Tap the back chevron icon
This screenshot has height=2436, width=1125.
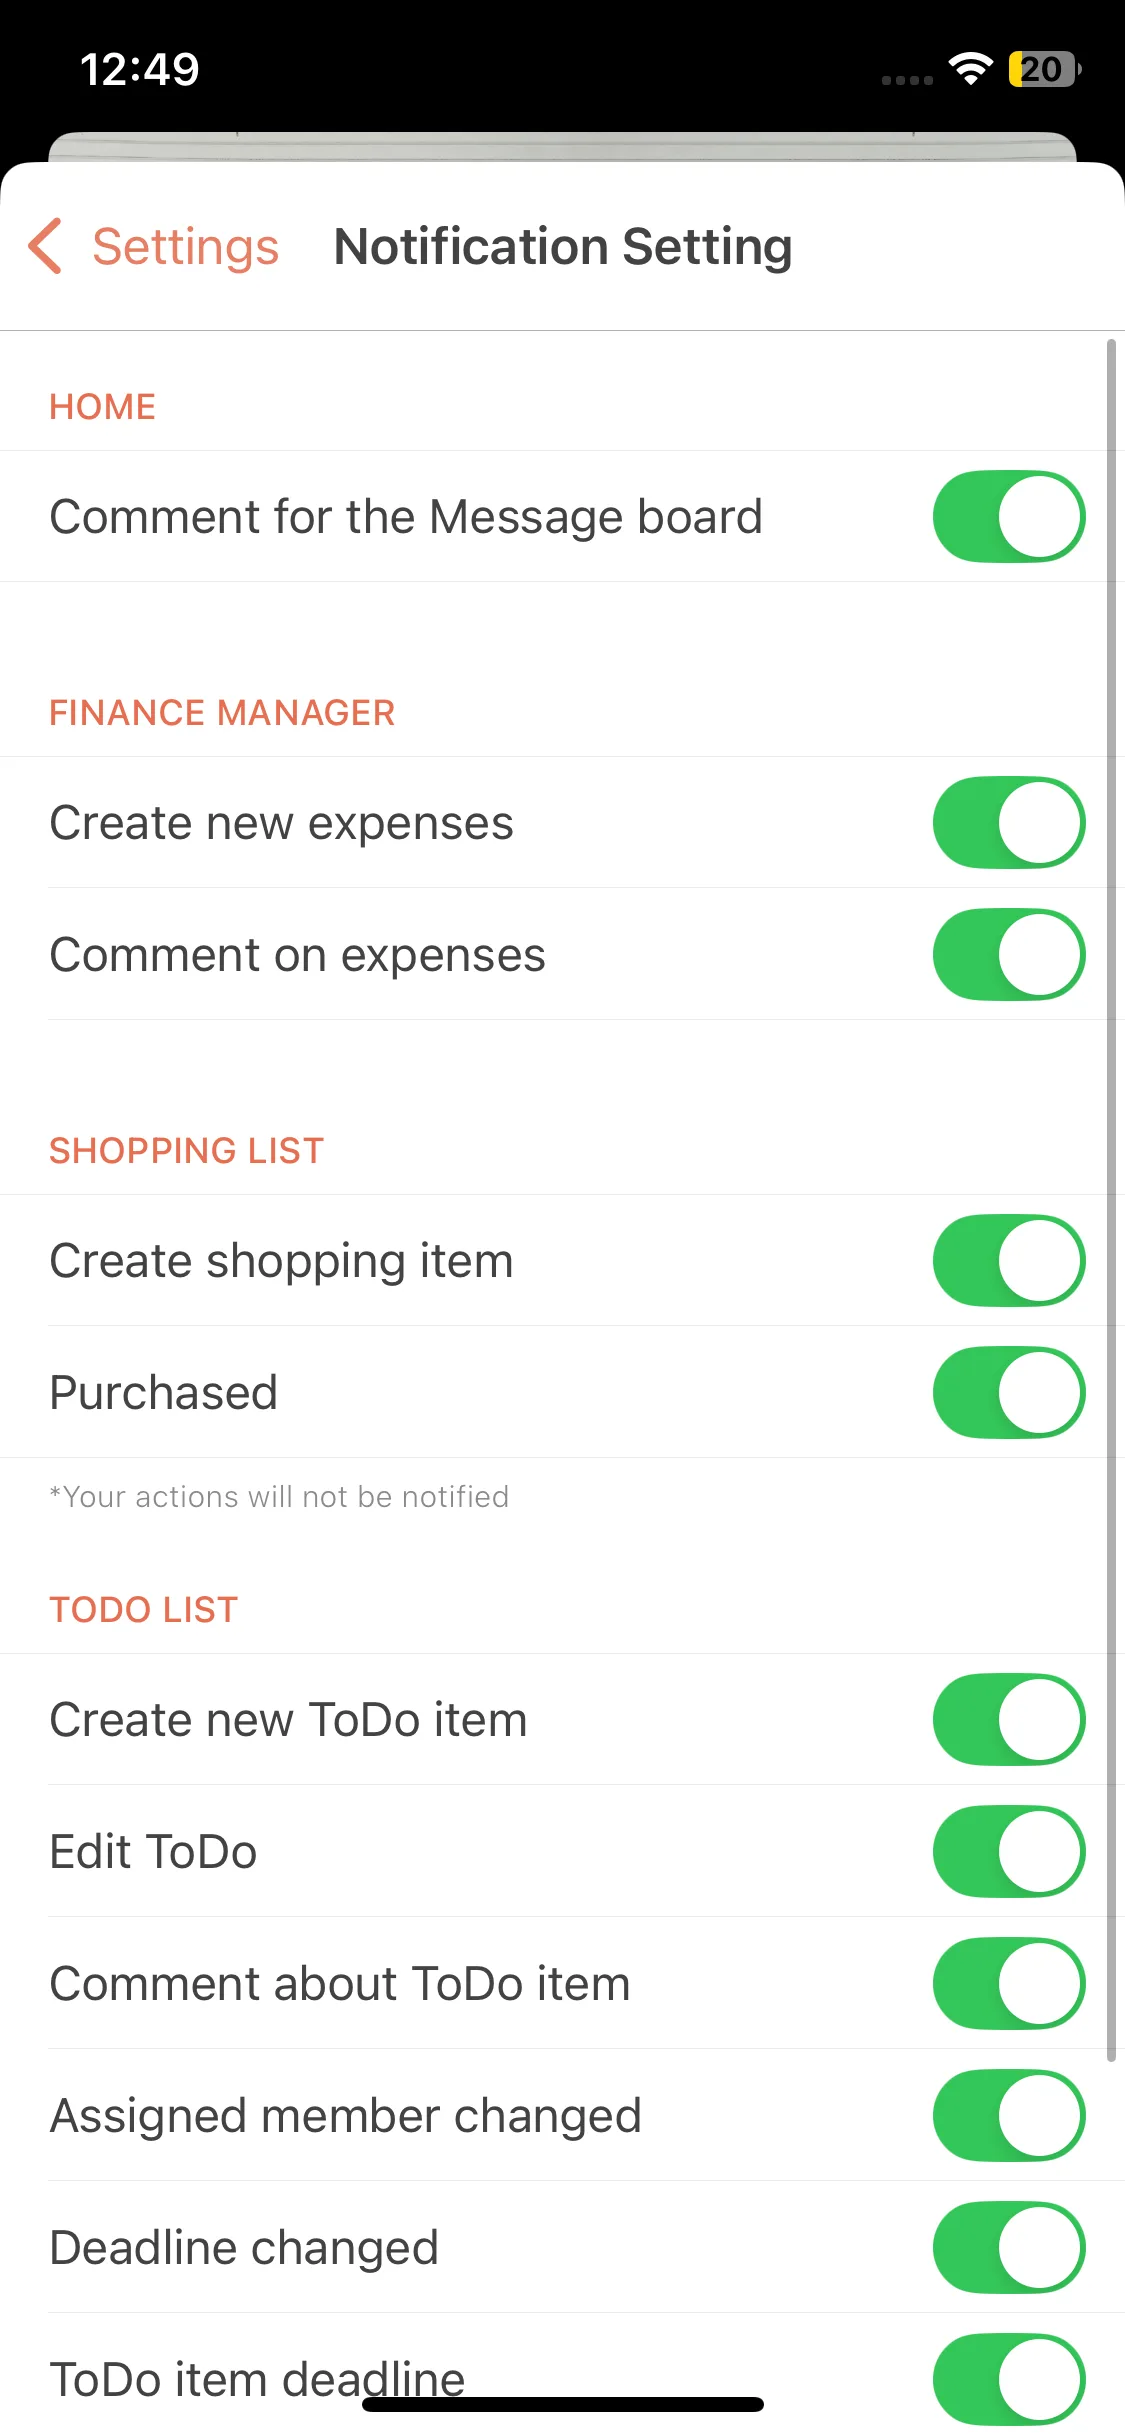[46, 246]
